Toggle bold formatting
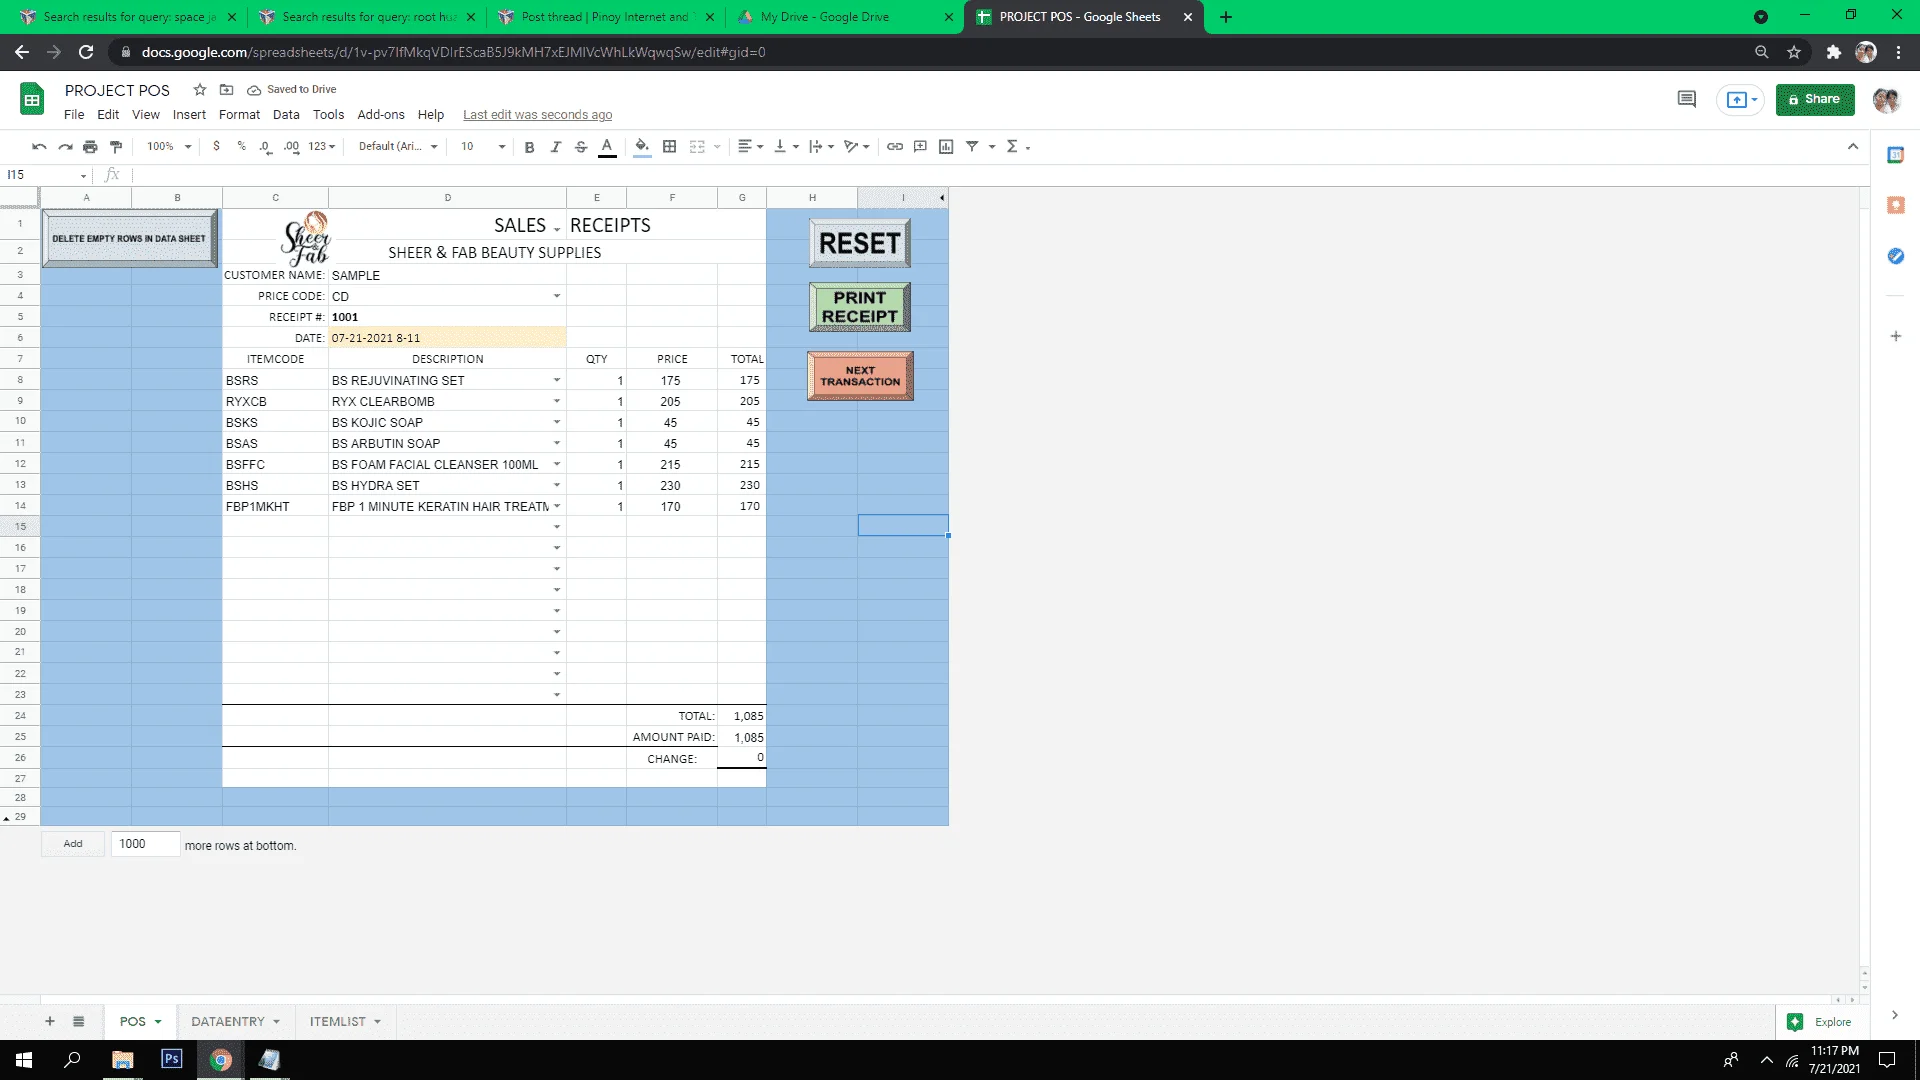The height and width of the screenshot is (1080, 1920). [529, 146]
